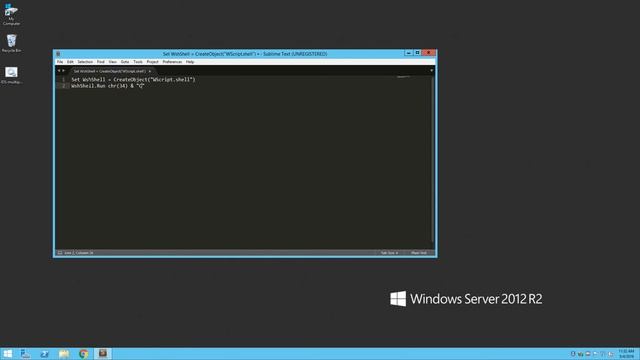Maximize the Sublime Text window
640x360 pixels.
coord(417,53)
